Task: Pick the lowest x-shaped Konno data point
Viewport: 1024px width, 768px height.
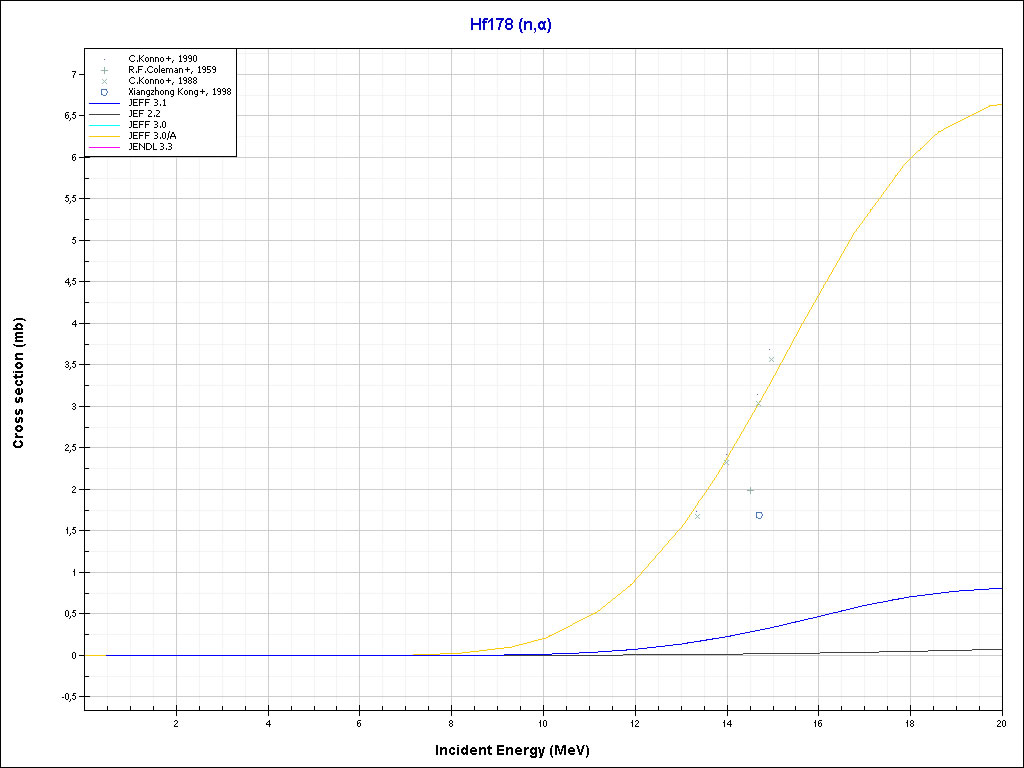Action: 697,516
